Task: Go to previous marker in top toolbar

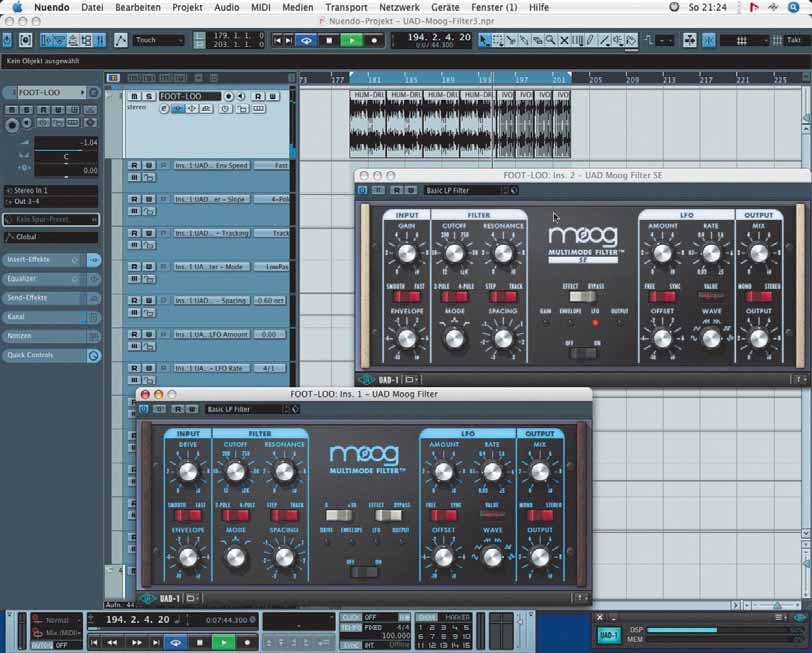Action: (x=278, y=40)
